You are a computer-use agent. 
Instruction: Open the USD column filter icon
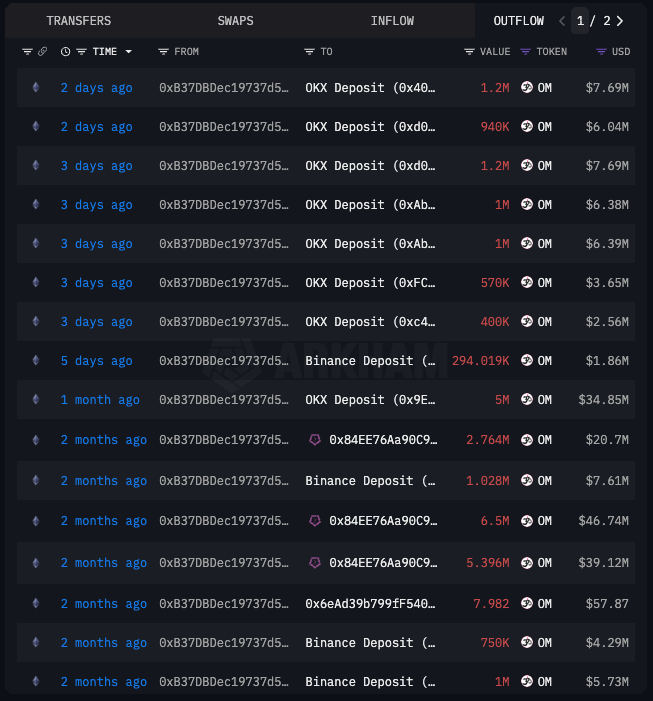[x=600, y=51]
